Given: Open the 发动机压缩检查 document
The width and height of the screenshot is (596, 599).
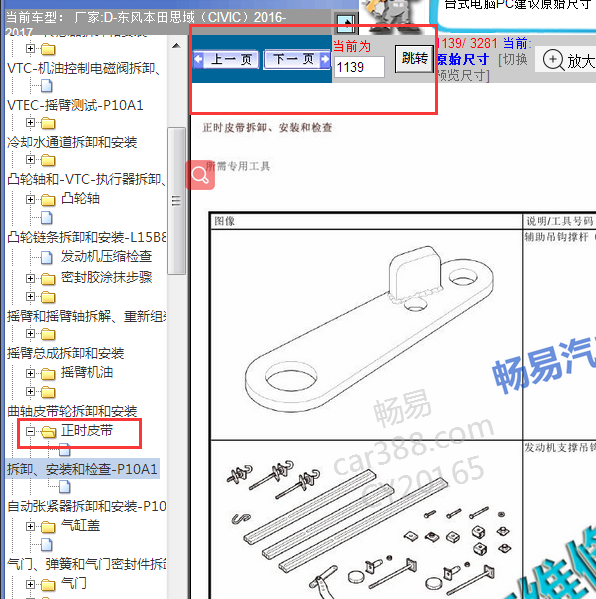Looking at the screenshot, I should pos(107,256).
